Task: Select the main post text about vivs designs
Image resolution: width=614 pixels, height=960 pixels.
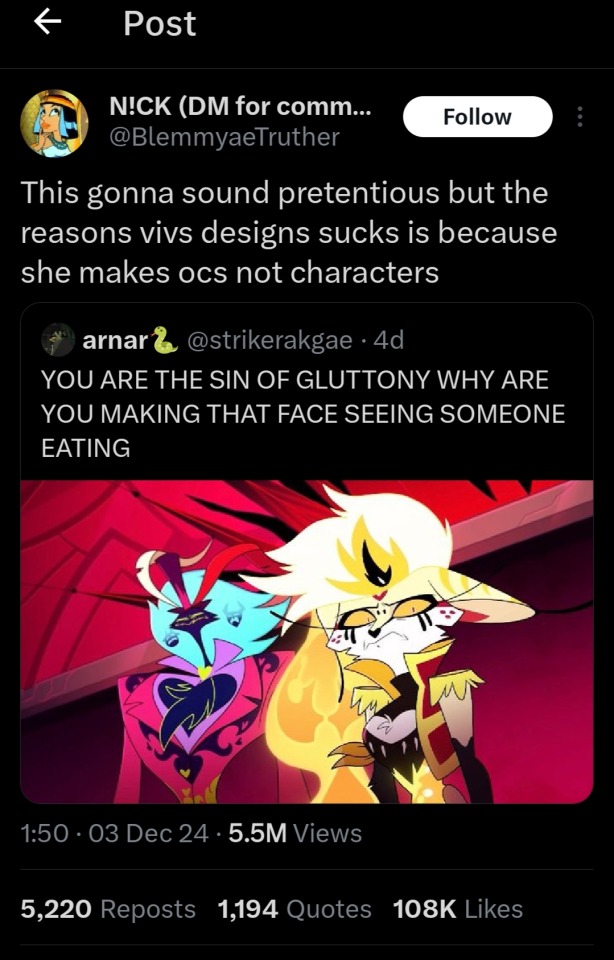Action: point(289,233)
